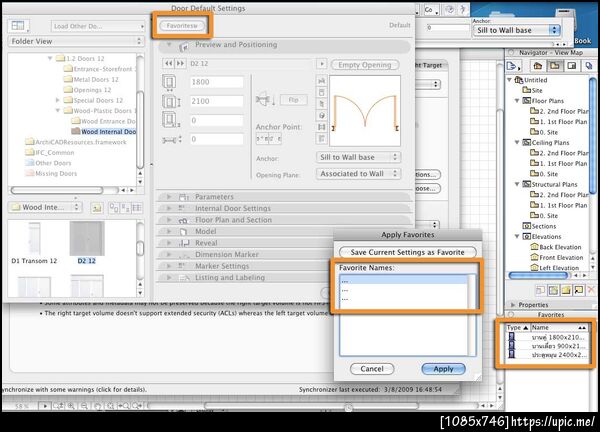Expand the Reveal panel
The image size is (600, 432).
tap(169, 243)
